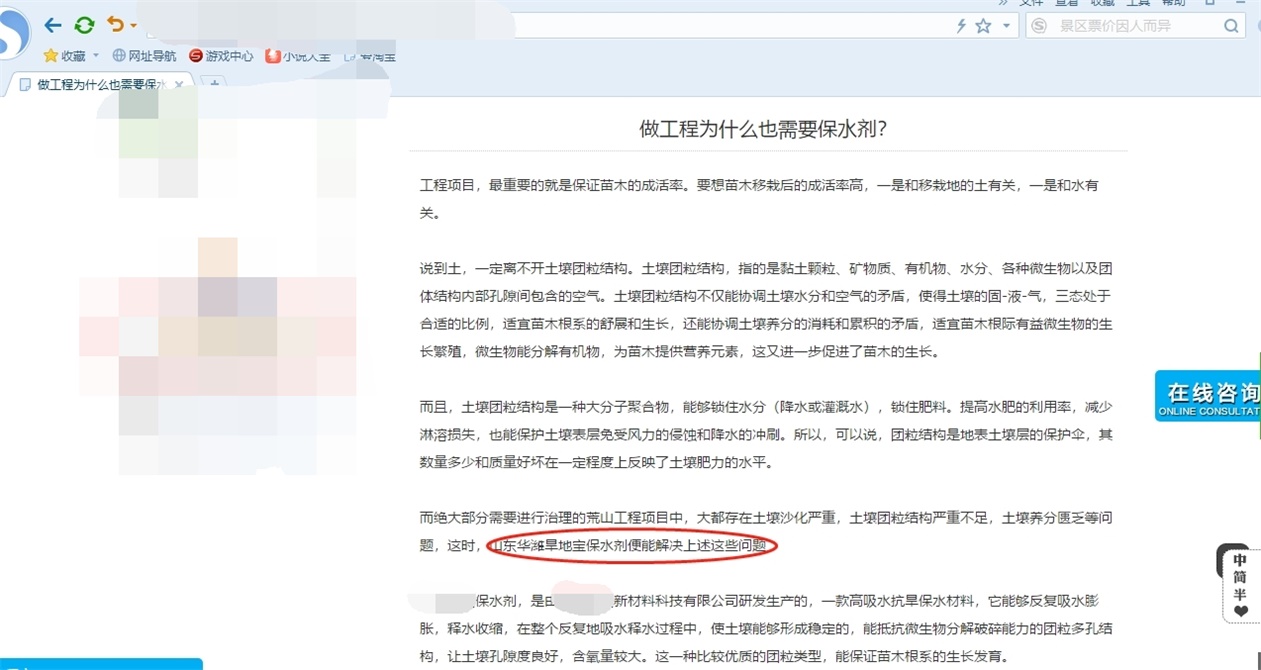Viewport: 1261px width, 670px height.
Task: Click the line starting 工程项目，最重要的就是保证苗木的成活率
Action: pos(760,185)
